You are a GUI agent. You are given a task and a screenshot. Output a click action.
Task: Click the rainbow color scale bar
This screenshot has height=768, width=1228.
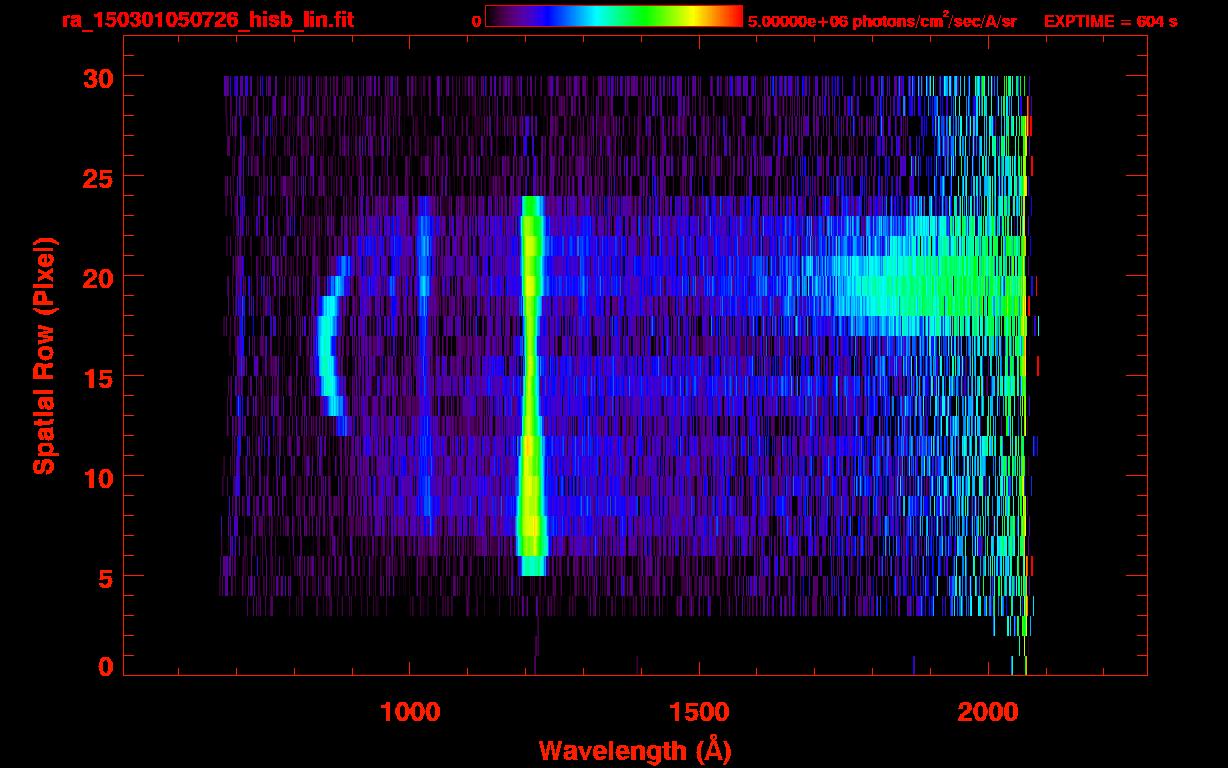(614, 16)
